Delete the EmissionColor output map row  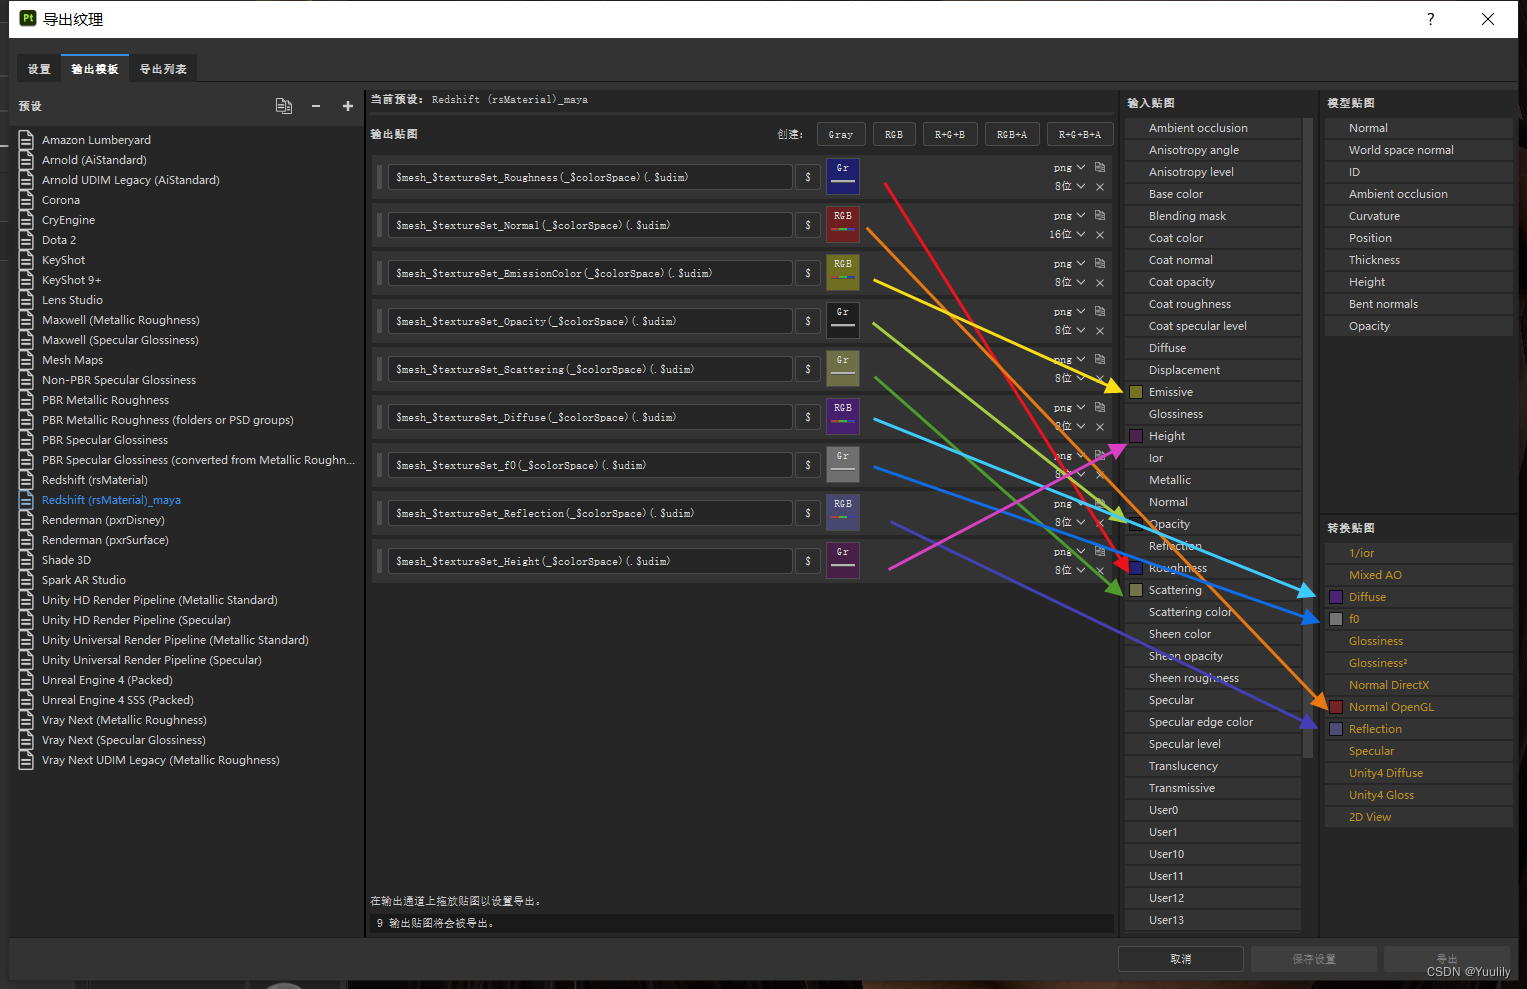point(1100,282)
